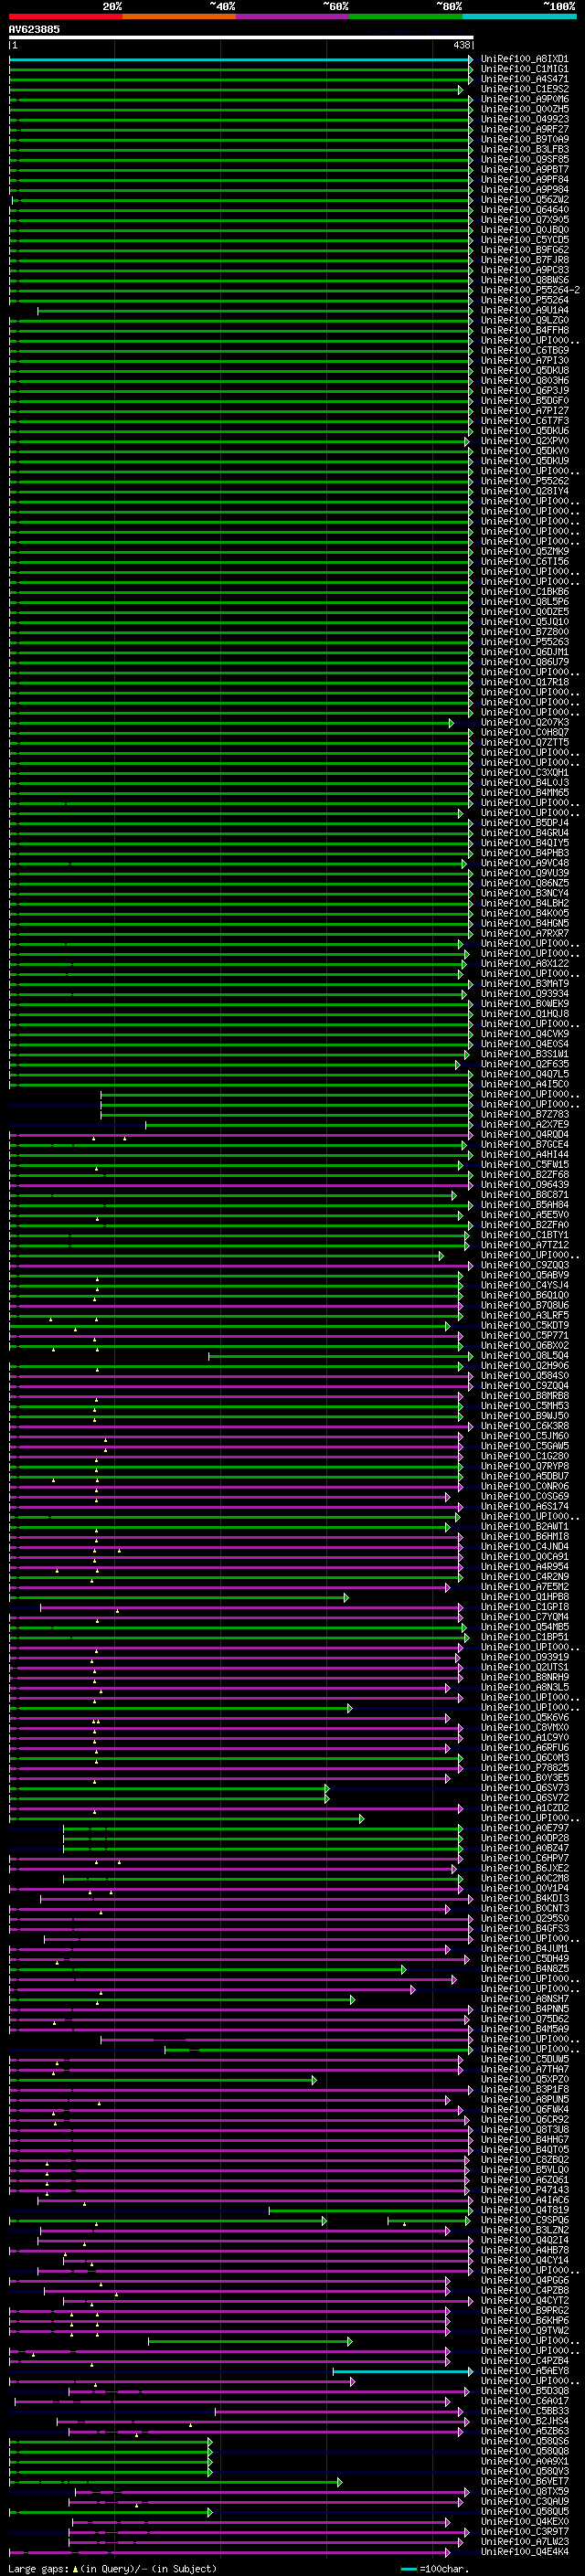Screen dimensions: 585x2576
Task: Select label UniRef100_Q9LZG0
Action: (525, 321)
